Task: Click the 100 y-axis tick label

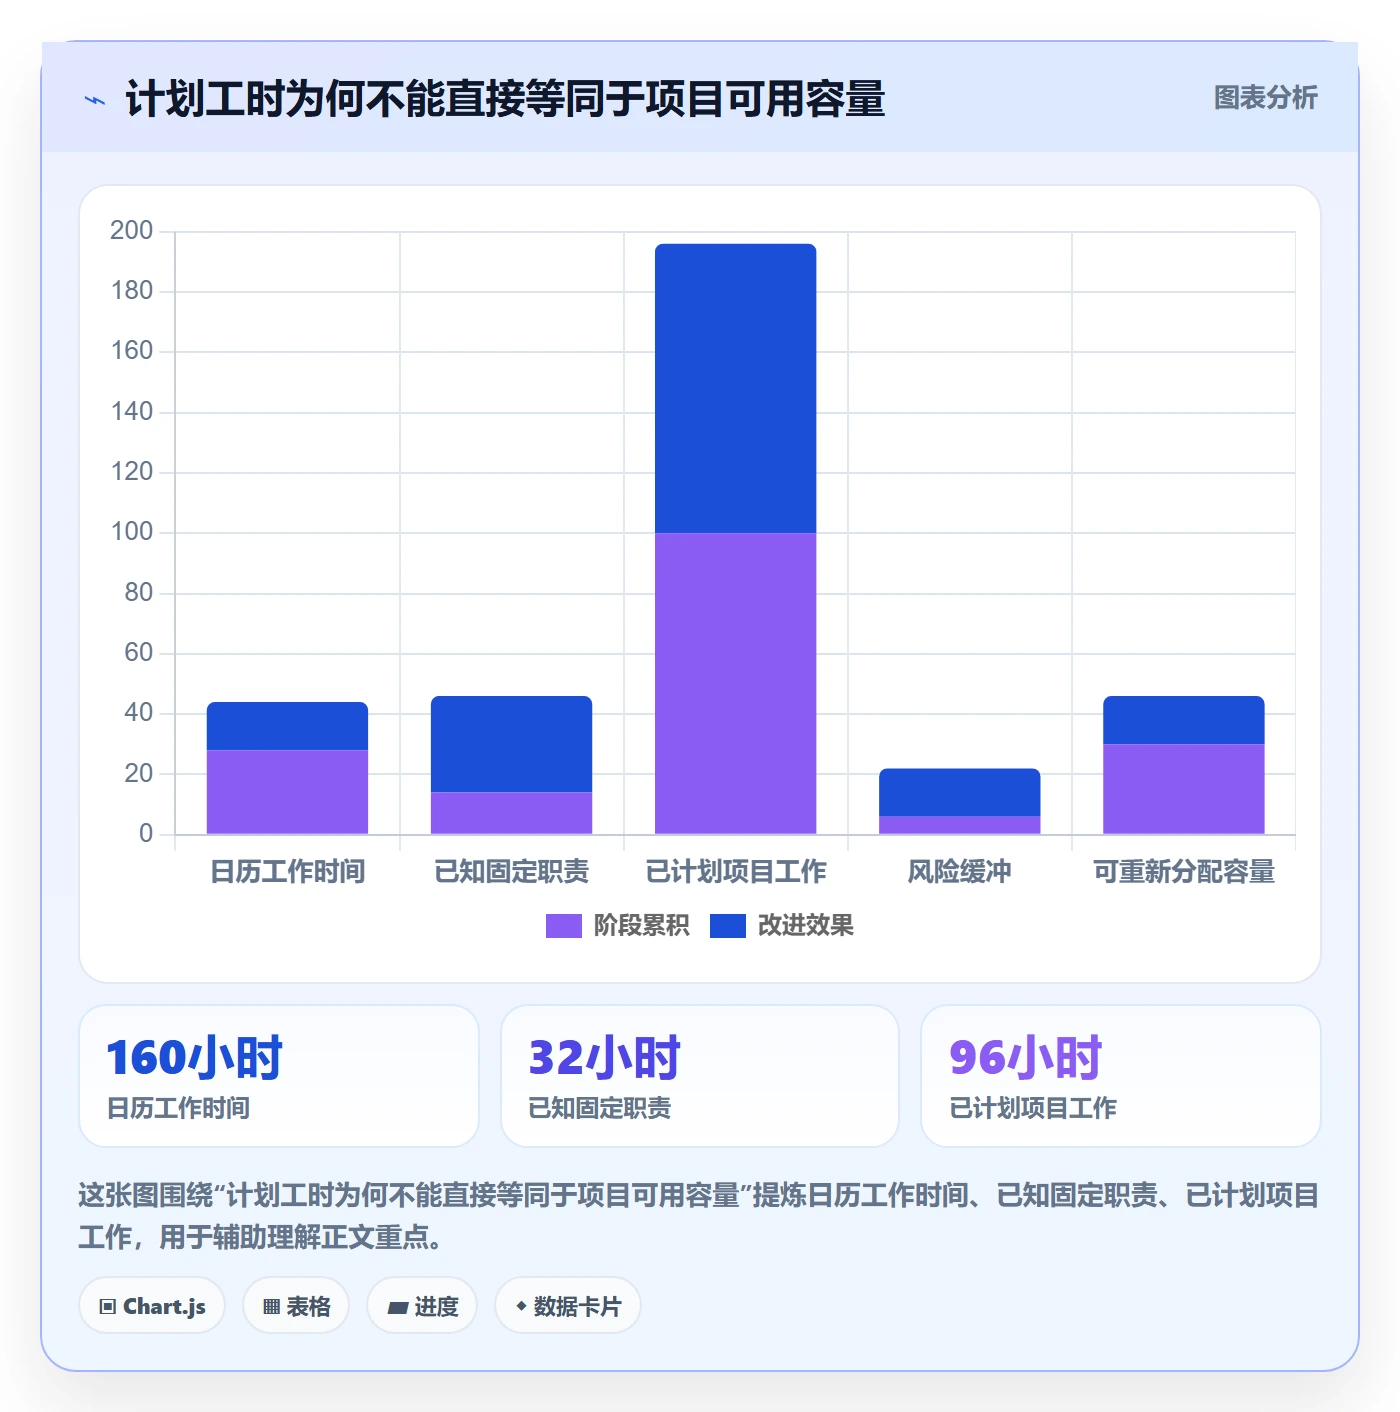Action: tap(131, 532)
